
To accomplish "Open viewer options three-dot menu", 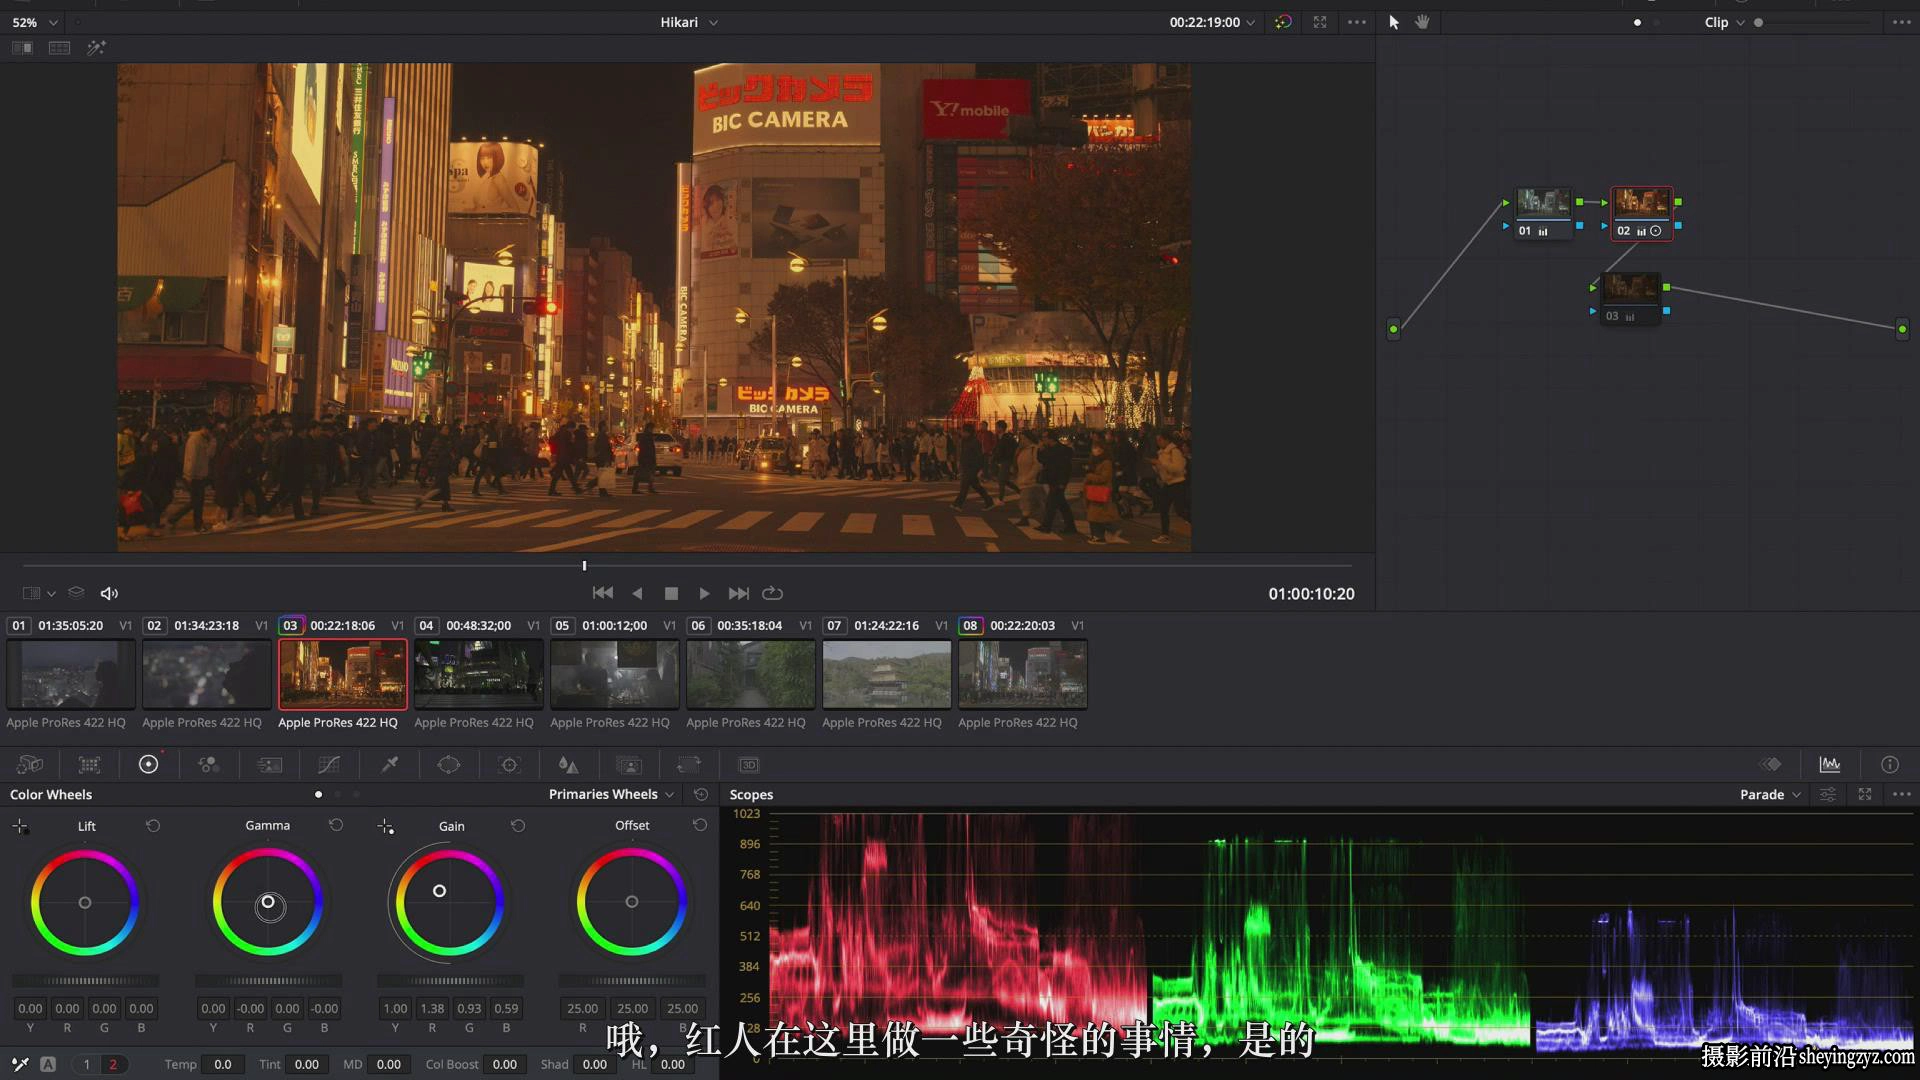I will pos(1357,22).
